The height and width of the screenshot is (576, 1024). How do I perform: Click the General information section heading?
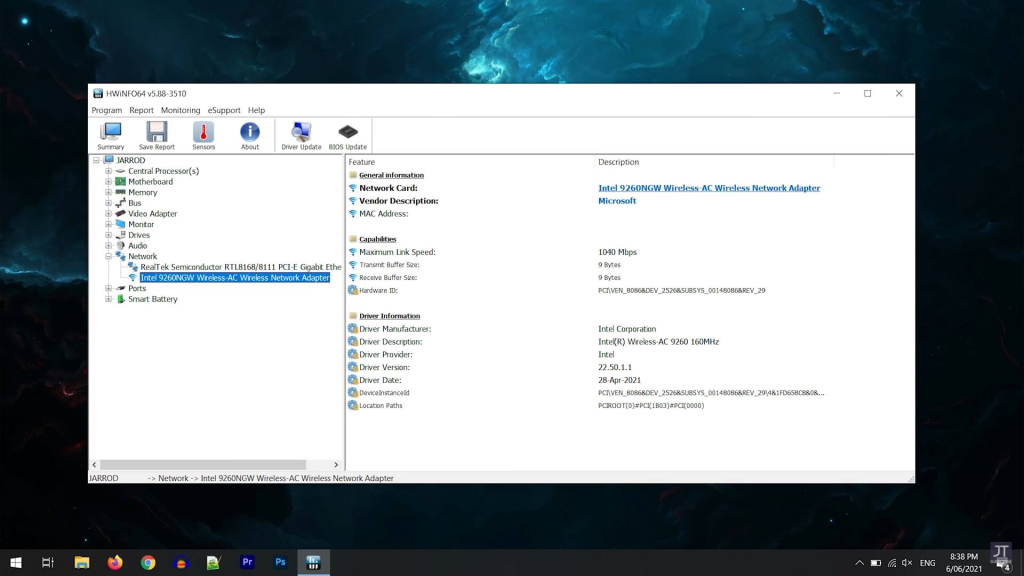[391, 175]
